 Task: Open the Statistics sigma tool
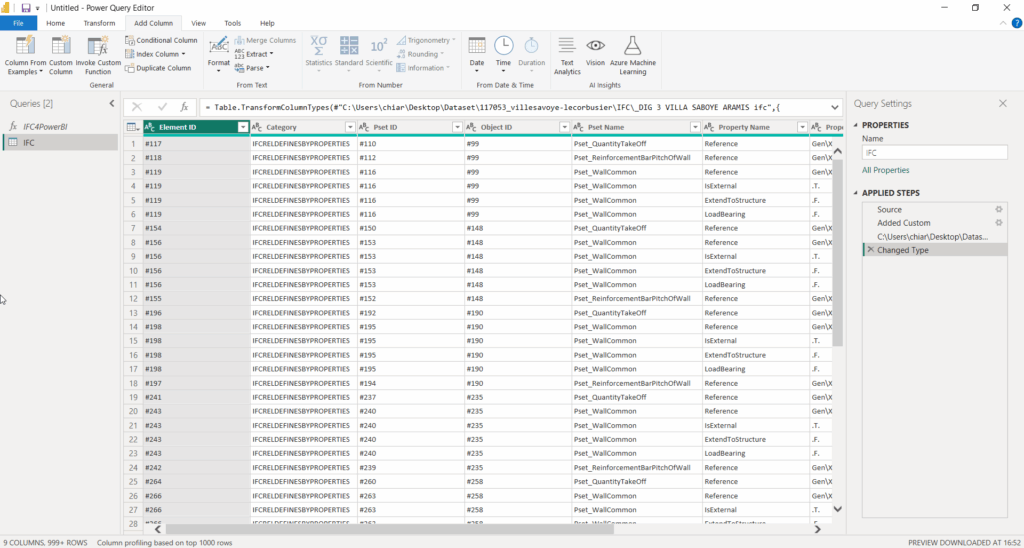tap(318, 46)
